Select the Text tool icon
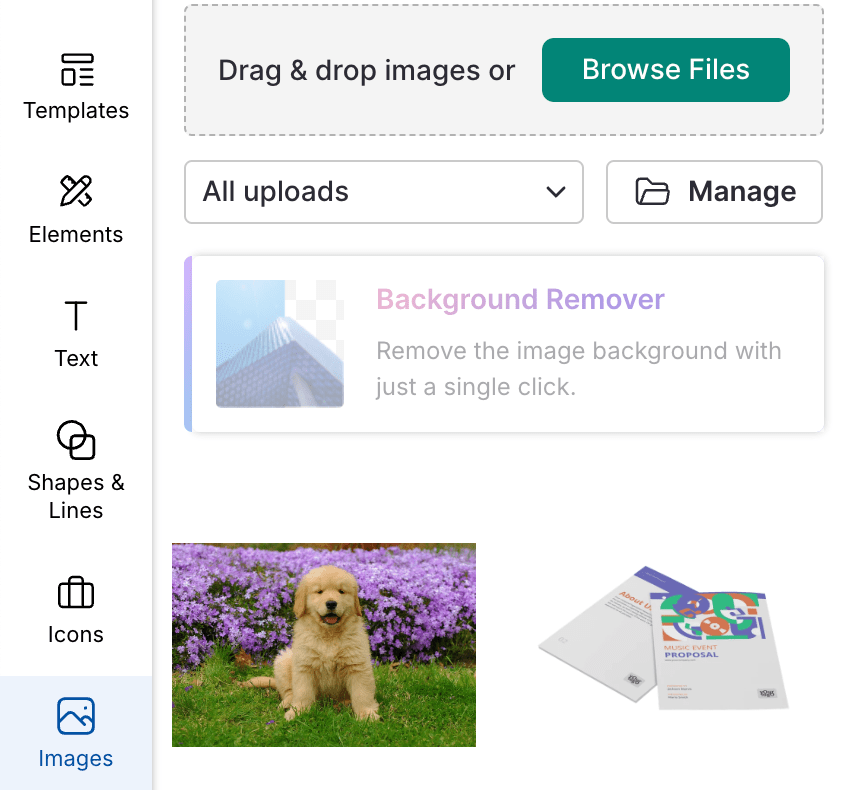 (x=76, y=315)
